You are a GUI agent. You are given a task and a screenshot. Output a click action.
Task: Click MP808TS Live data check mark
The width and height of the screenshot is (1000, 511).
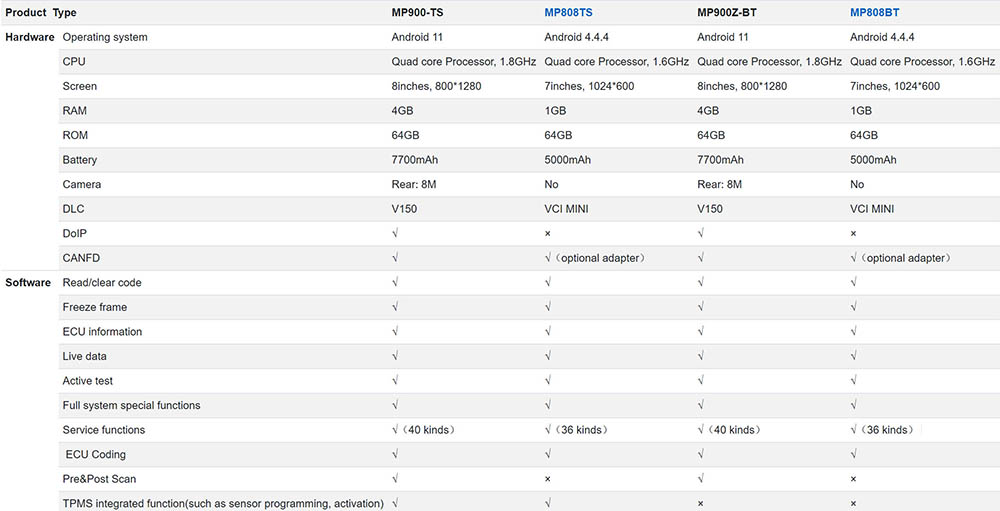click(x=548, y=357)
